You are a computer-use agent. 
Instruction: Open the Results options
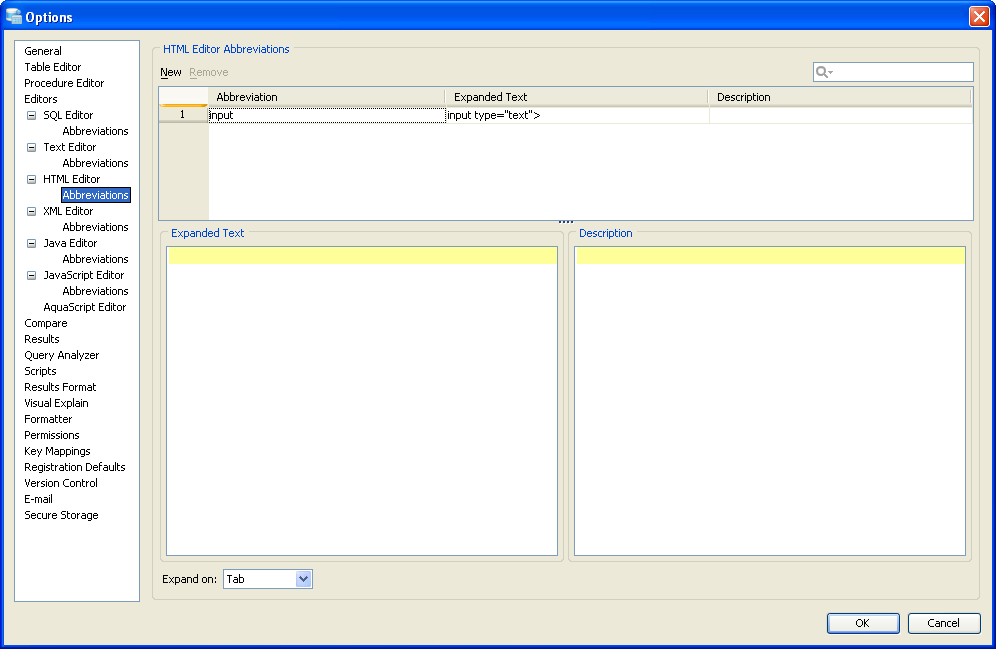pos(41,339)
